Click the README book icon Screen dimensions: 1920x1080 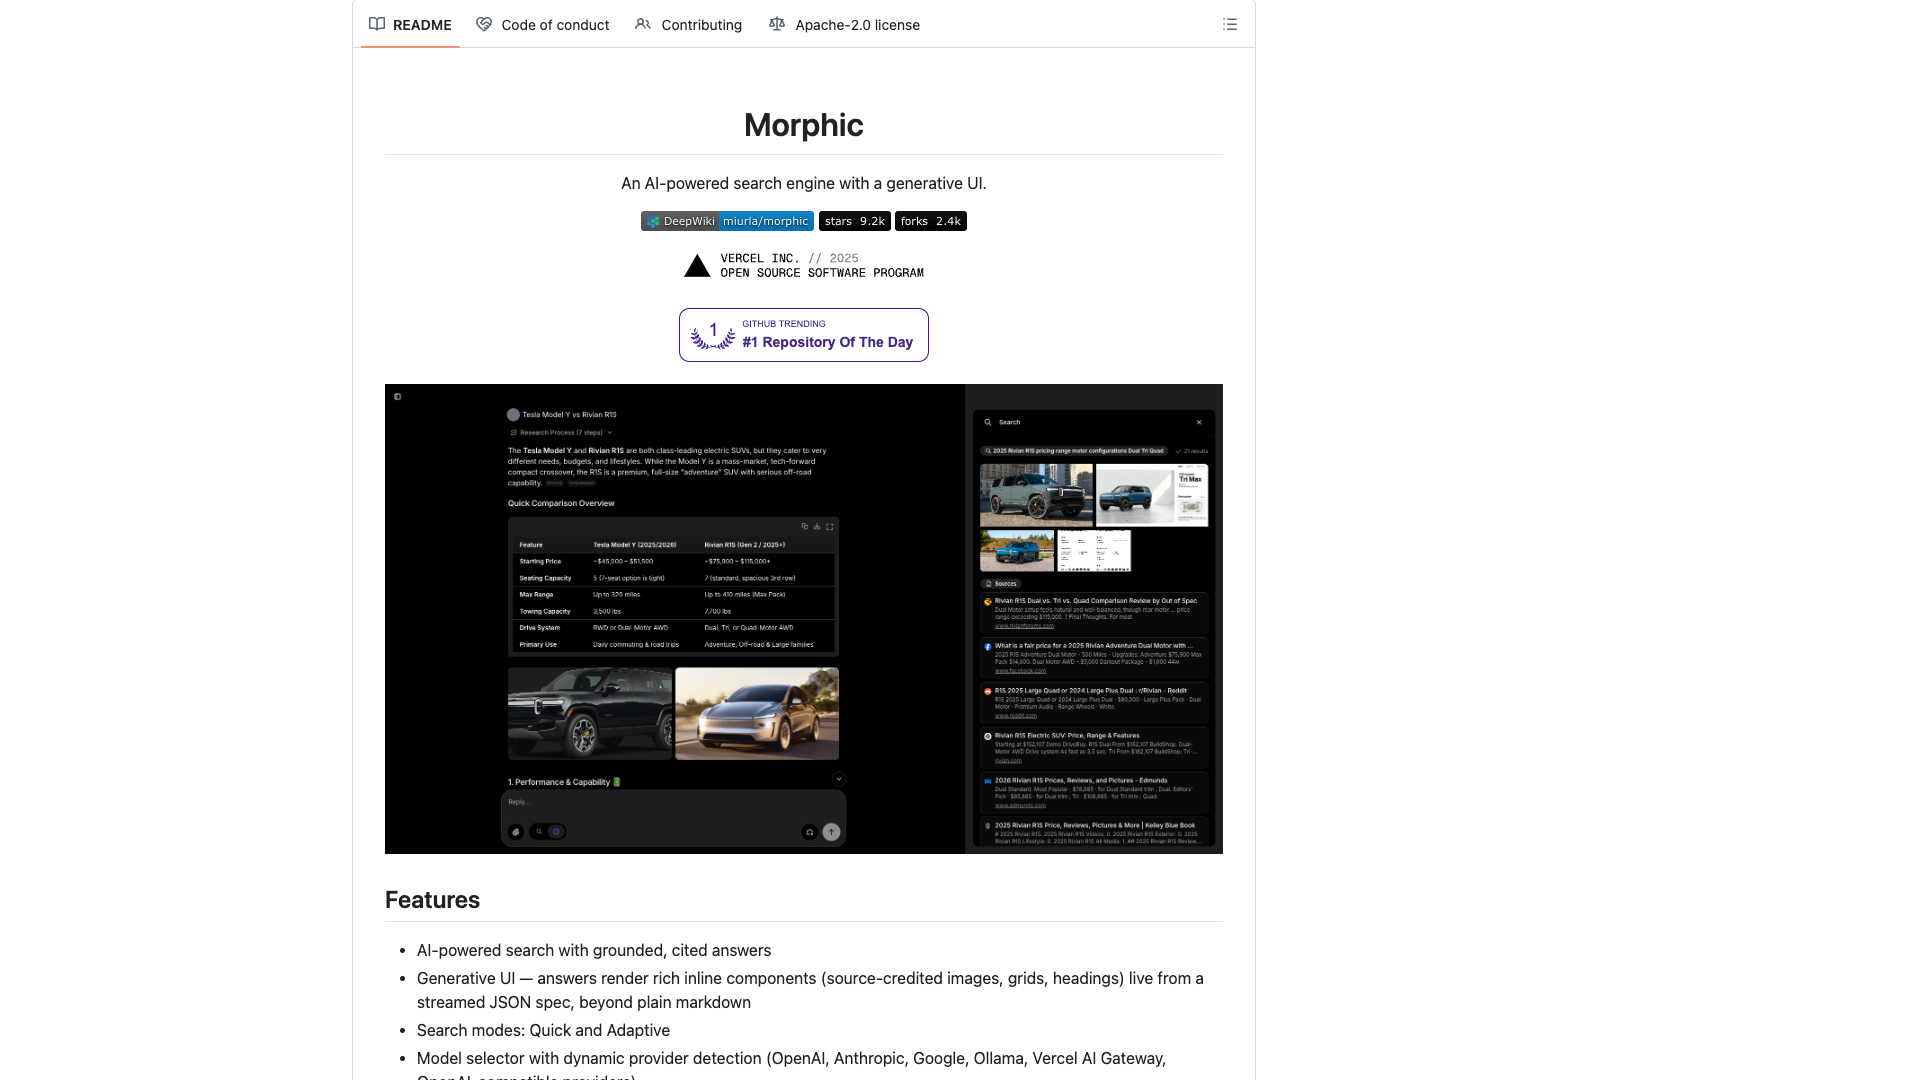tap(377, 24)
